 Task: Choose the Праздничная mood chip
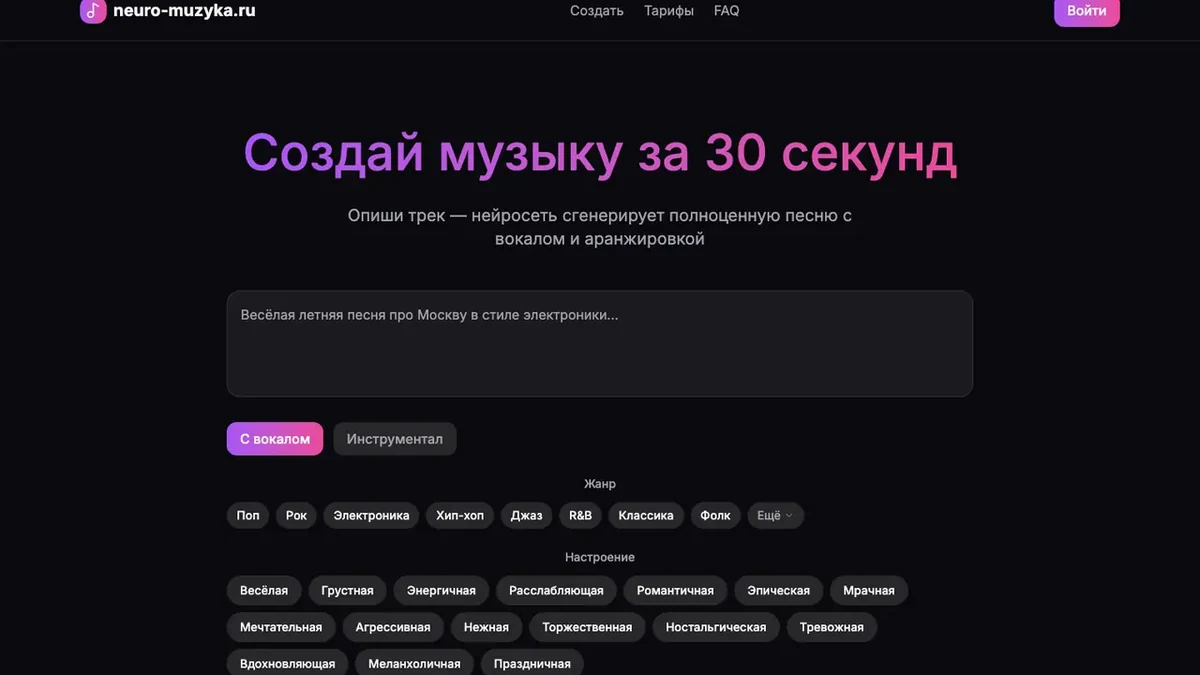[x=532, y=664]
